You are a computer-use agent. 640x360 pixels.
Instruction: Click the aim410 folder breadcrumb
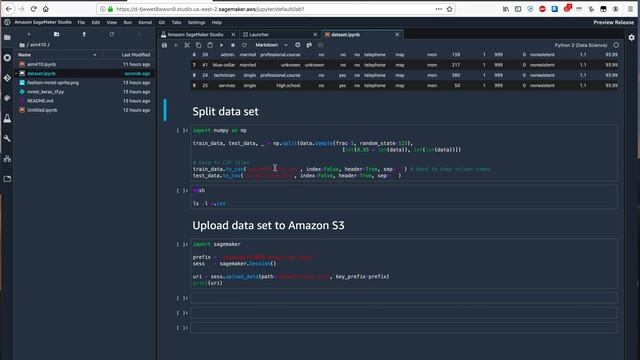click(38, 45)
